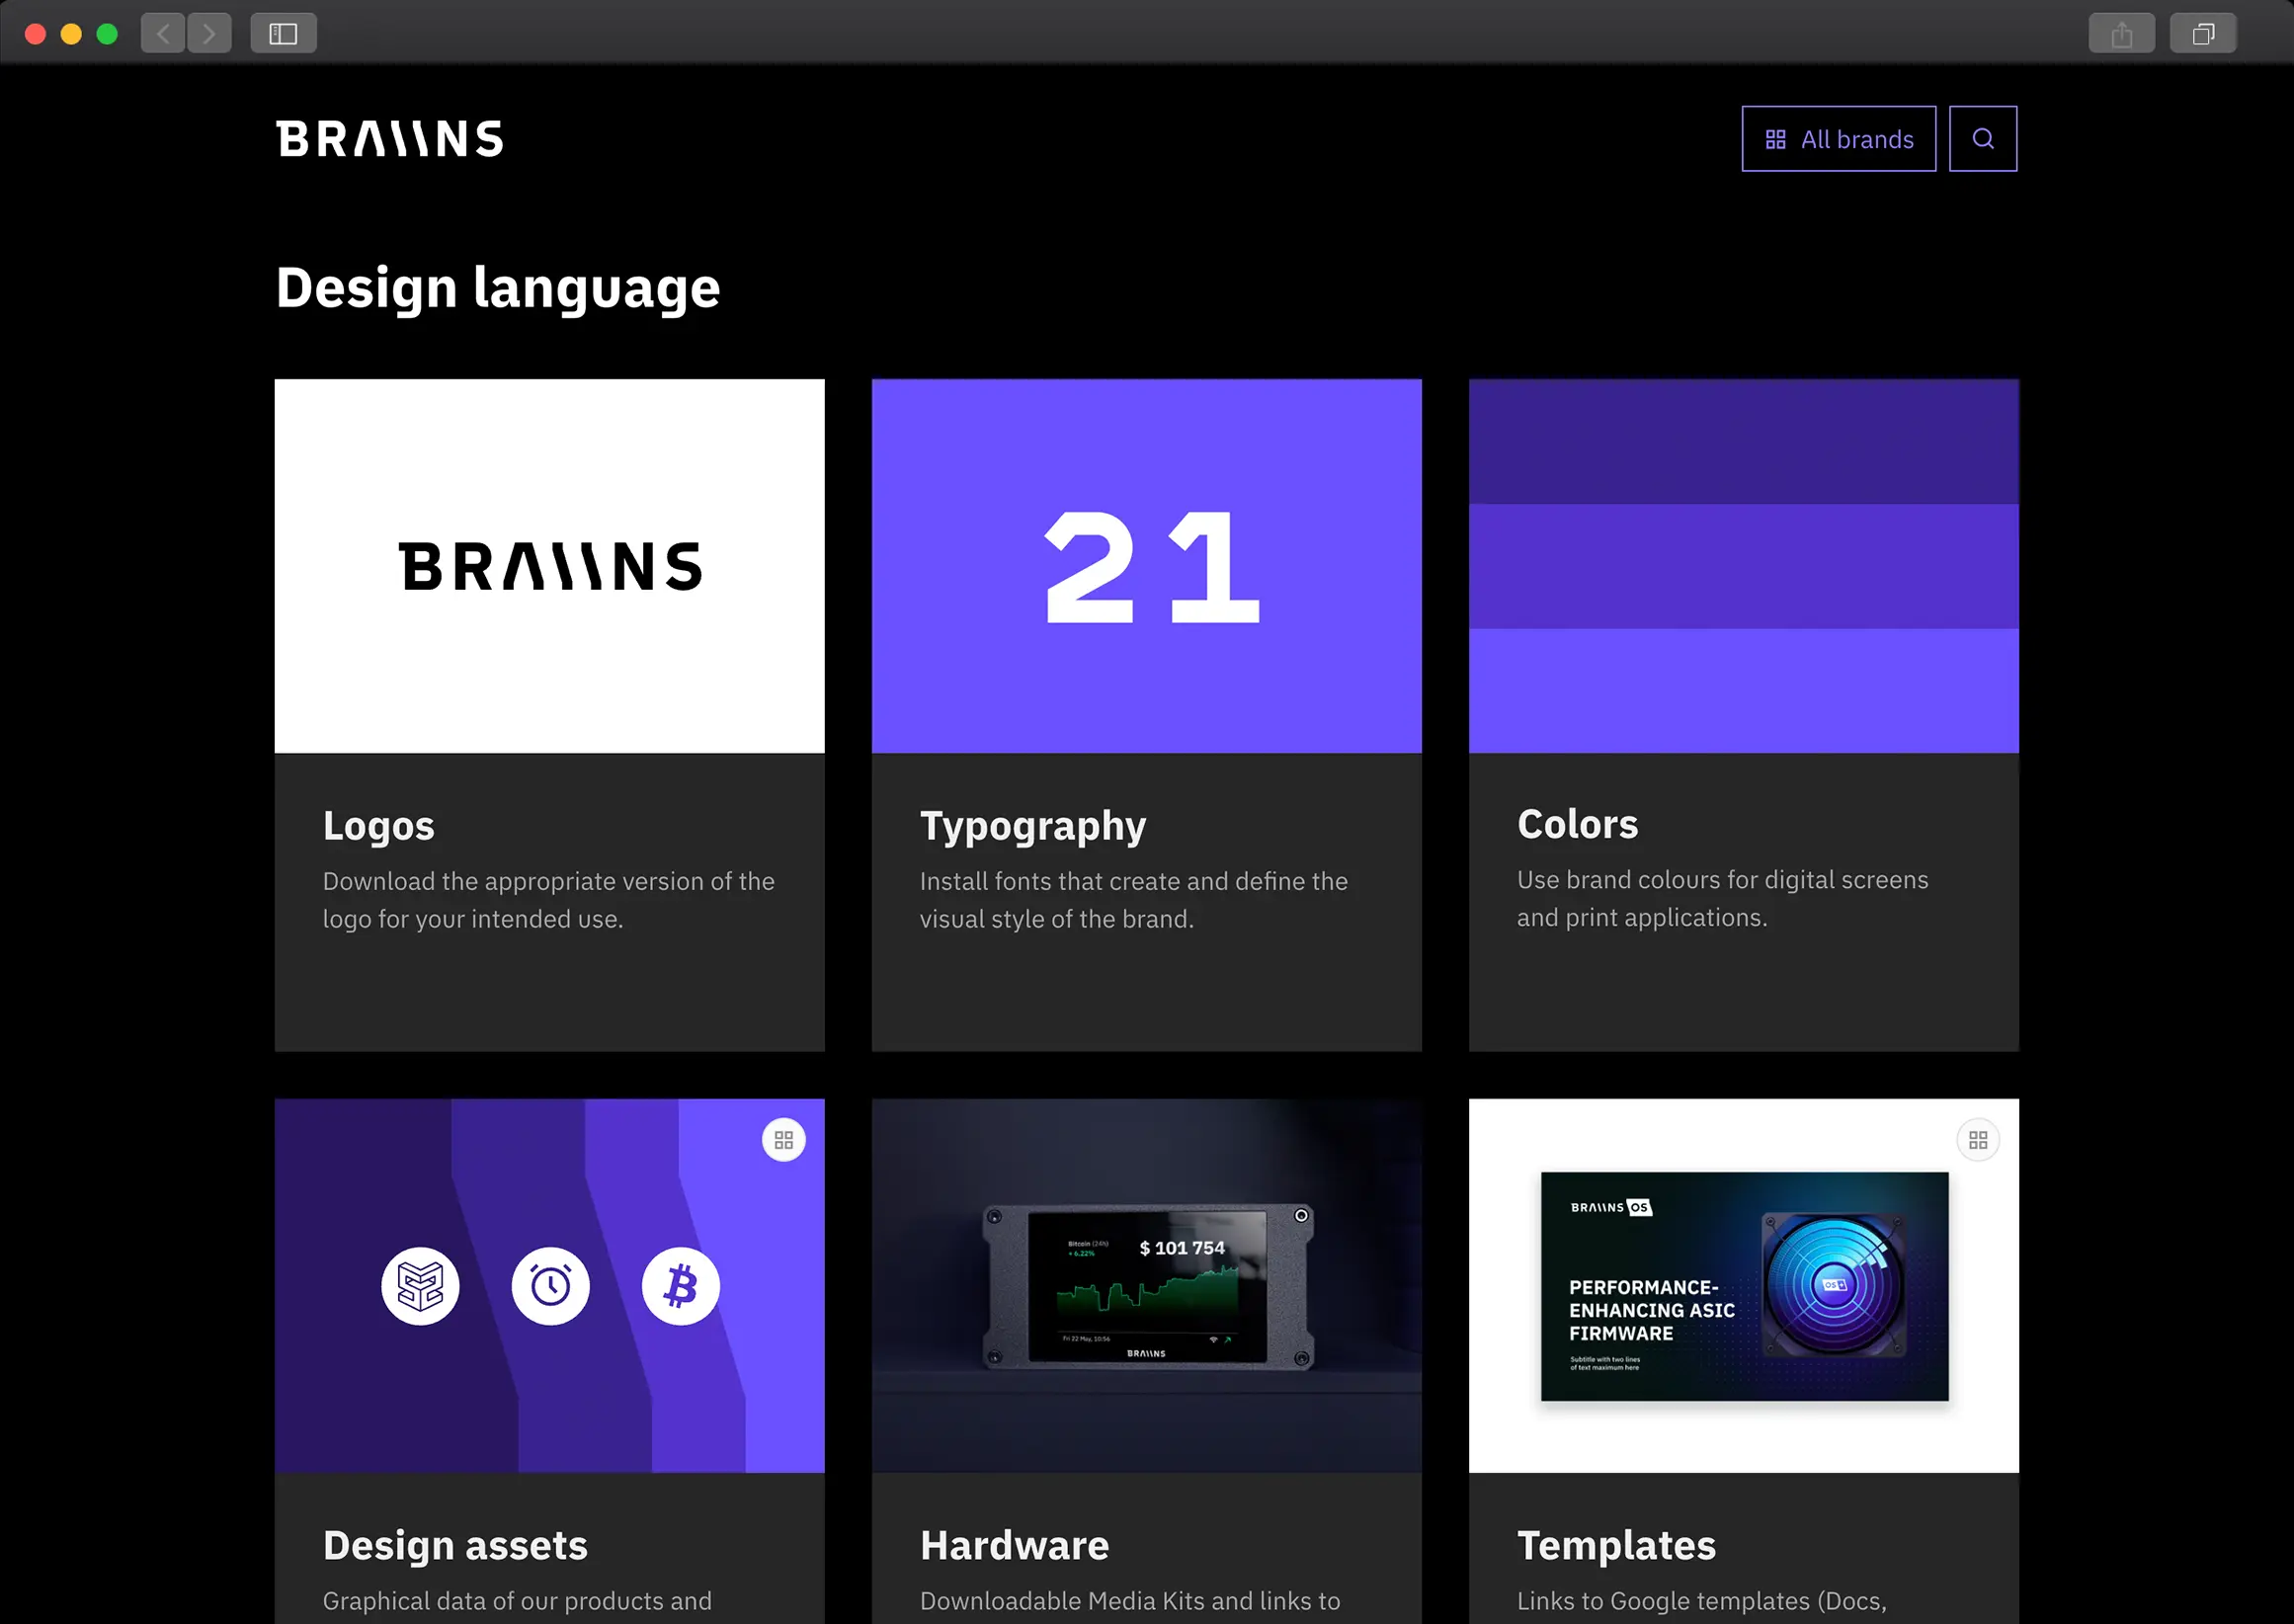Open the Logos card thumbnail
The image size is (2294, 1624).
click(x=550, y=566)
